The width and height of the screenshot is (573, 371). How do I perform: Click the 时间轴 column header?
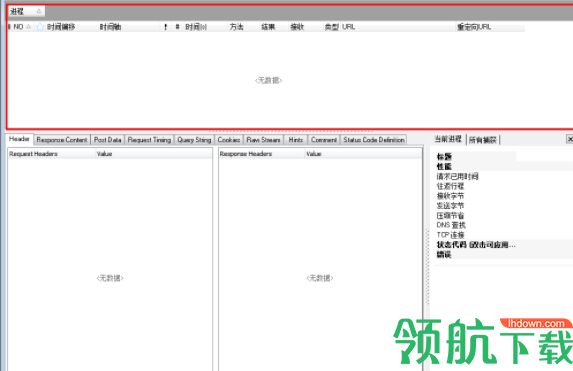[x=110, y=27]
